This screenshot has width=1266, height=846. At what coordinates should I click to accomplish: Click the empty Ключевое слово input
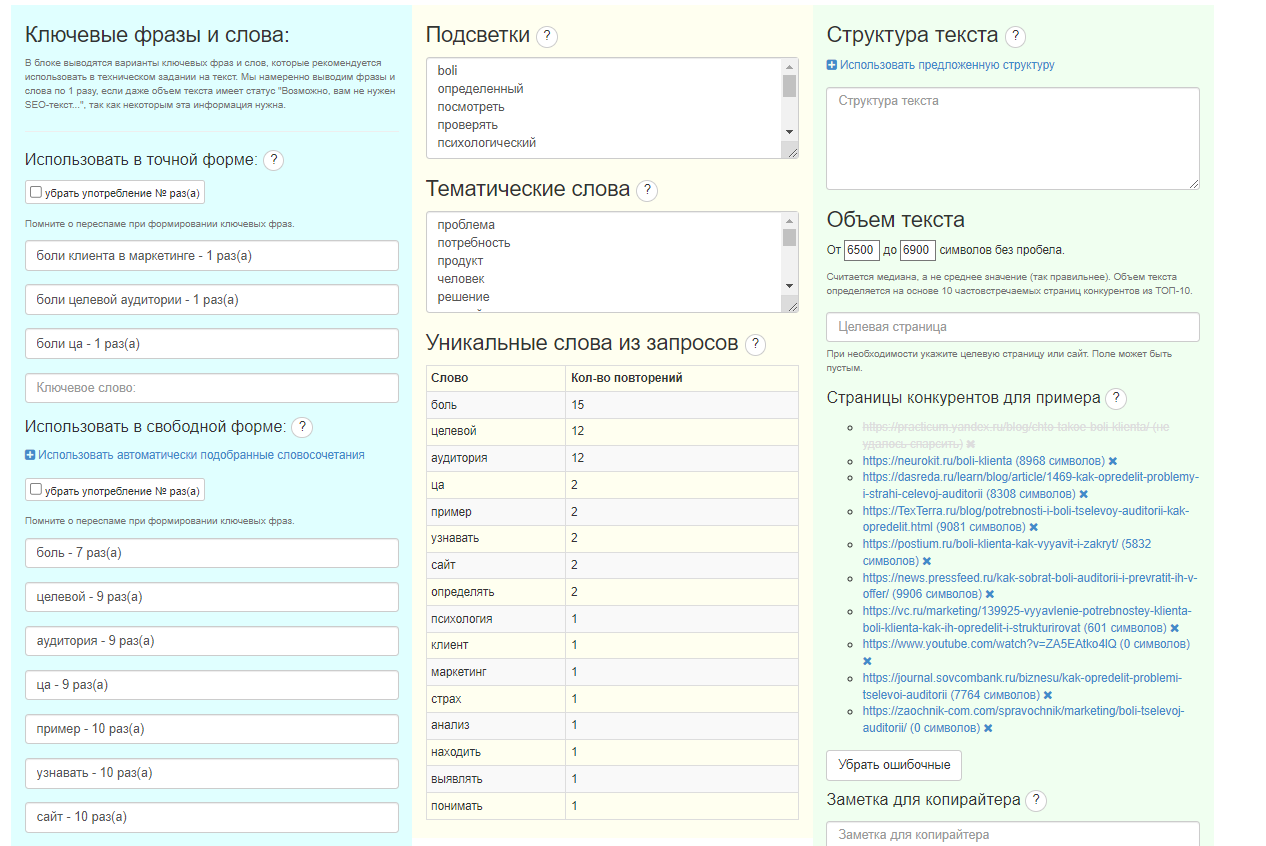(x=211, y=388)
